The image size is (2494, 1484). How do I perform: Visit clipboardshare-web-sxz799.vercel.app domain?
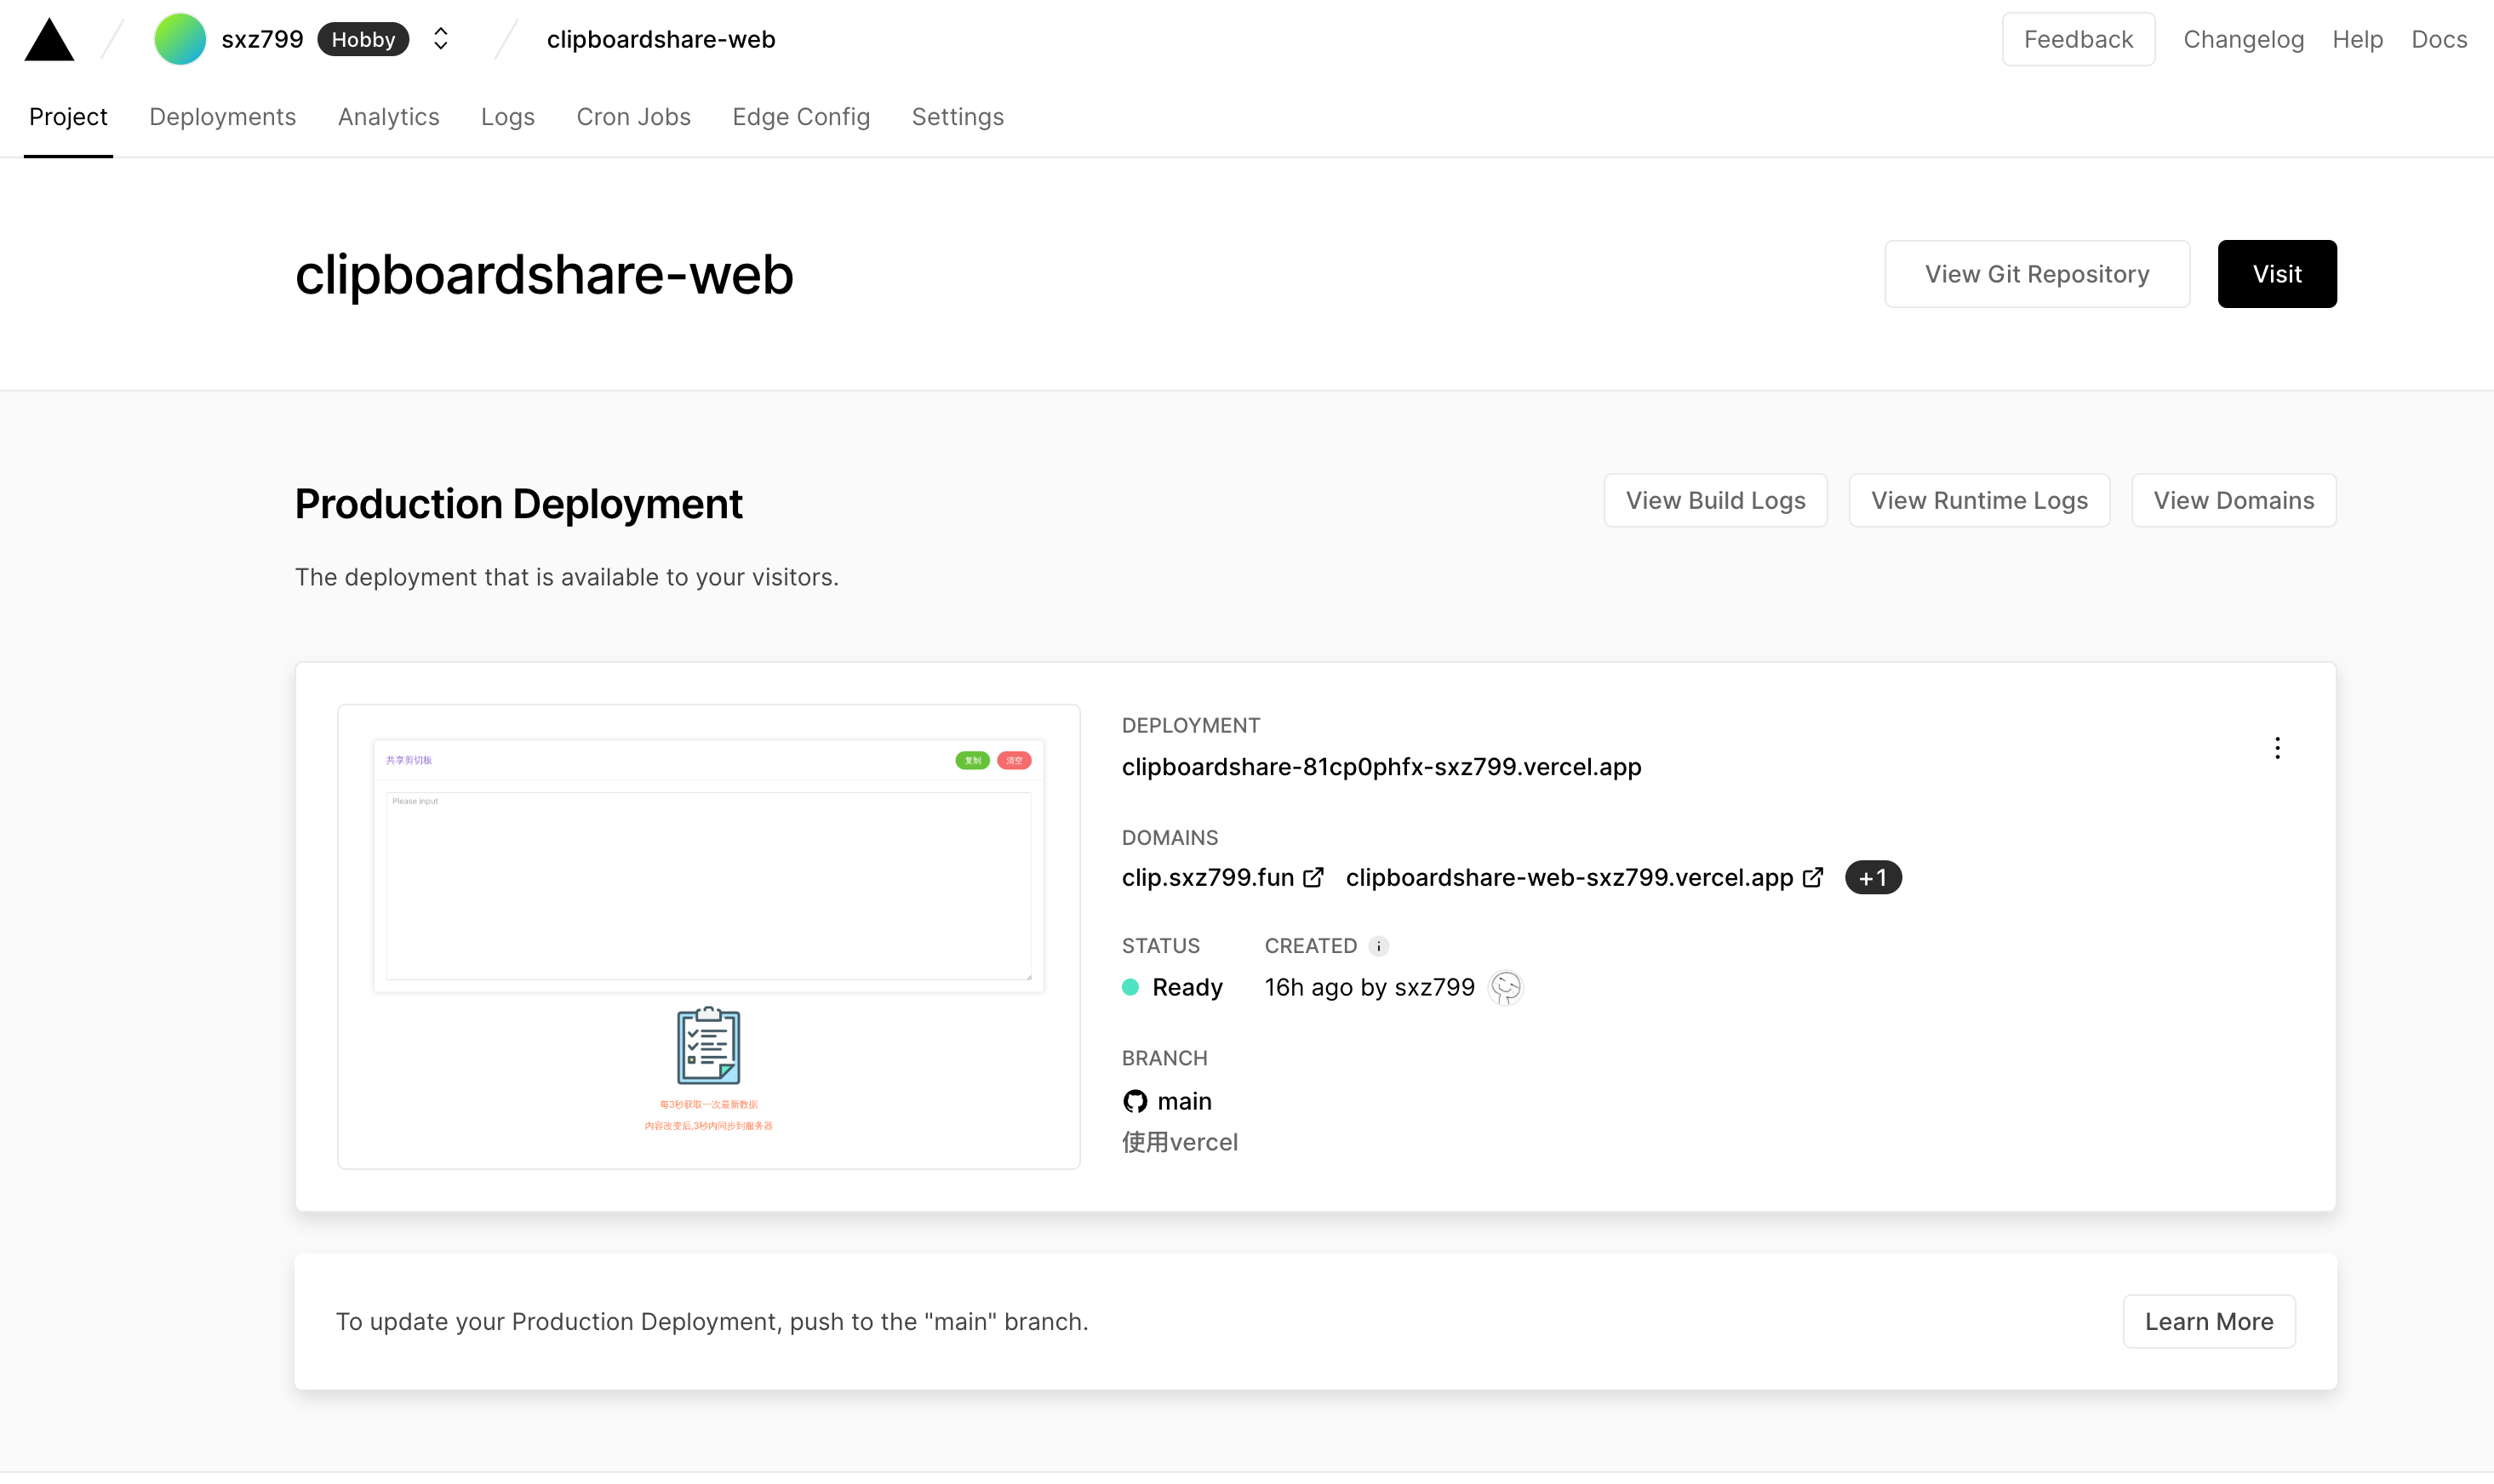click(x=1570, y=877)
